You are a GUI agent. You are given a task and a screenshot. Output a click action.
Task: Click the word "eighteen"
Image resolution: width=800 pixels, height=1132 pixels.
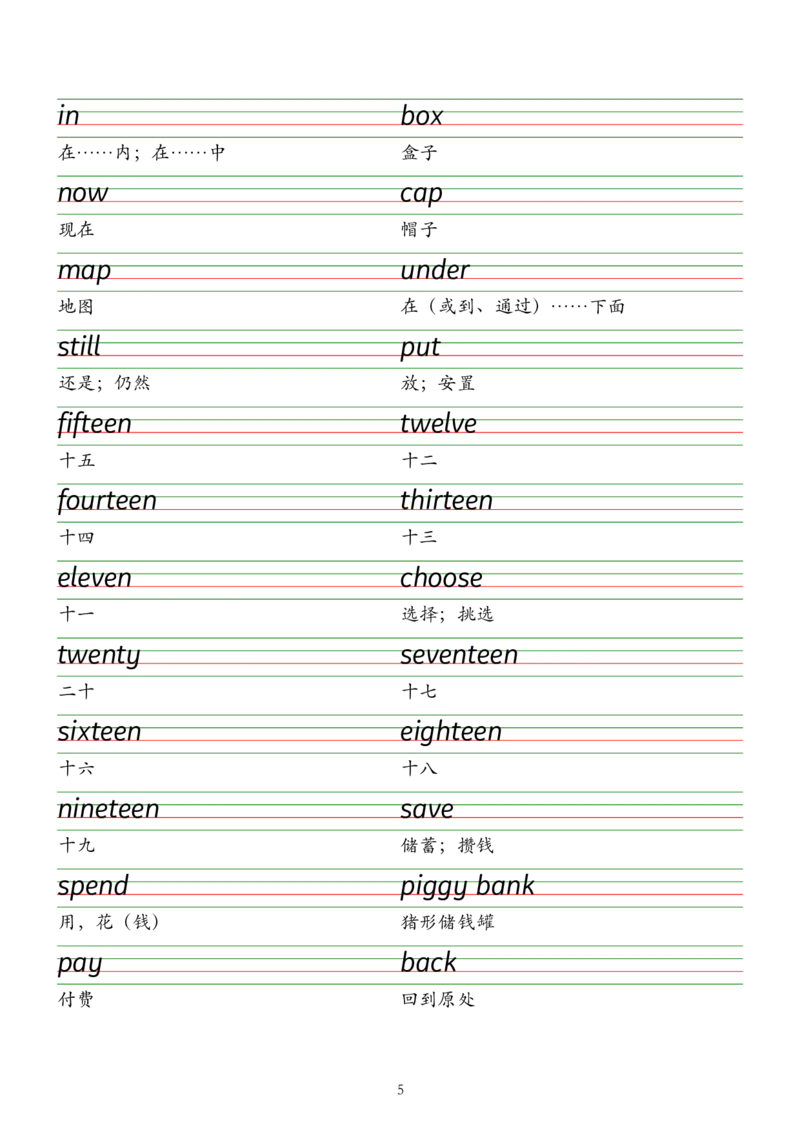pos(451,732)
